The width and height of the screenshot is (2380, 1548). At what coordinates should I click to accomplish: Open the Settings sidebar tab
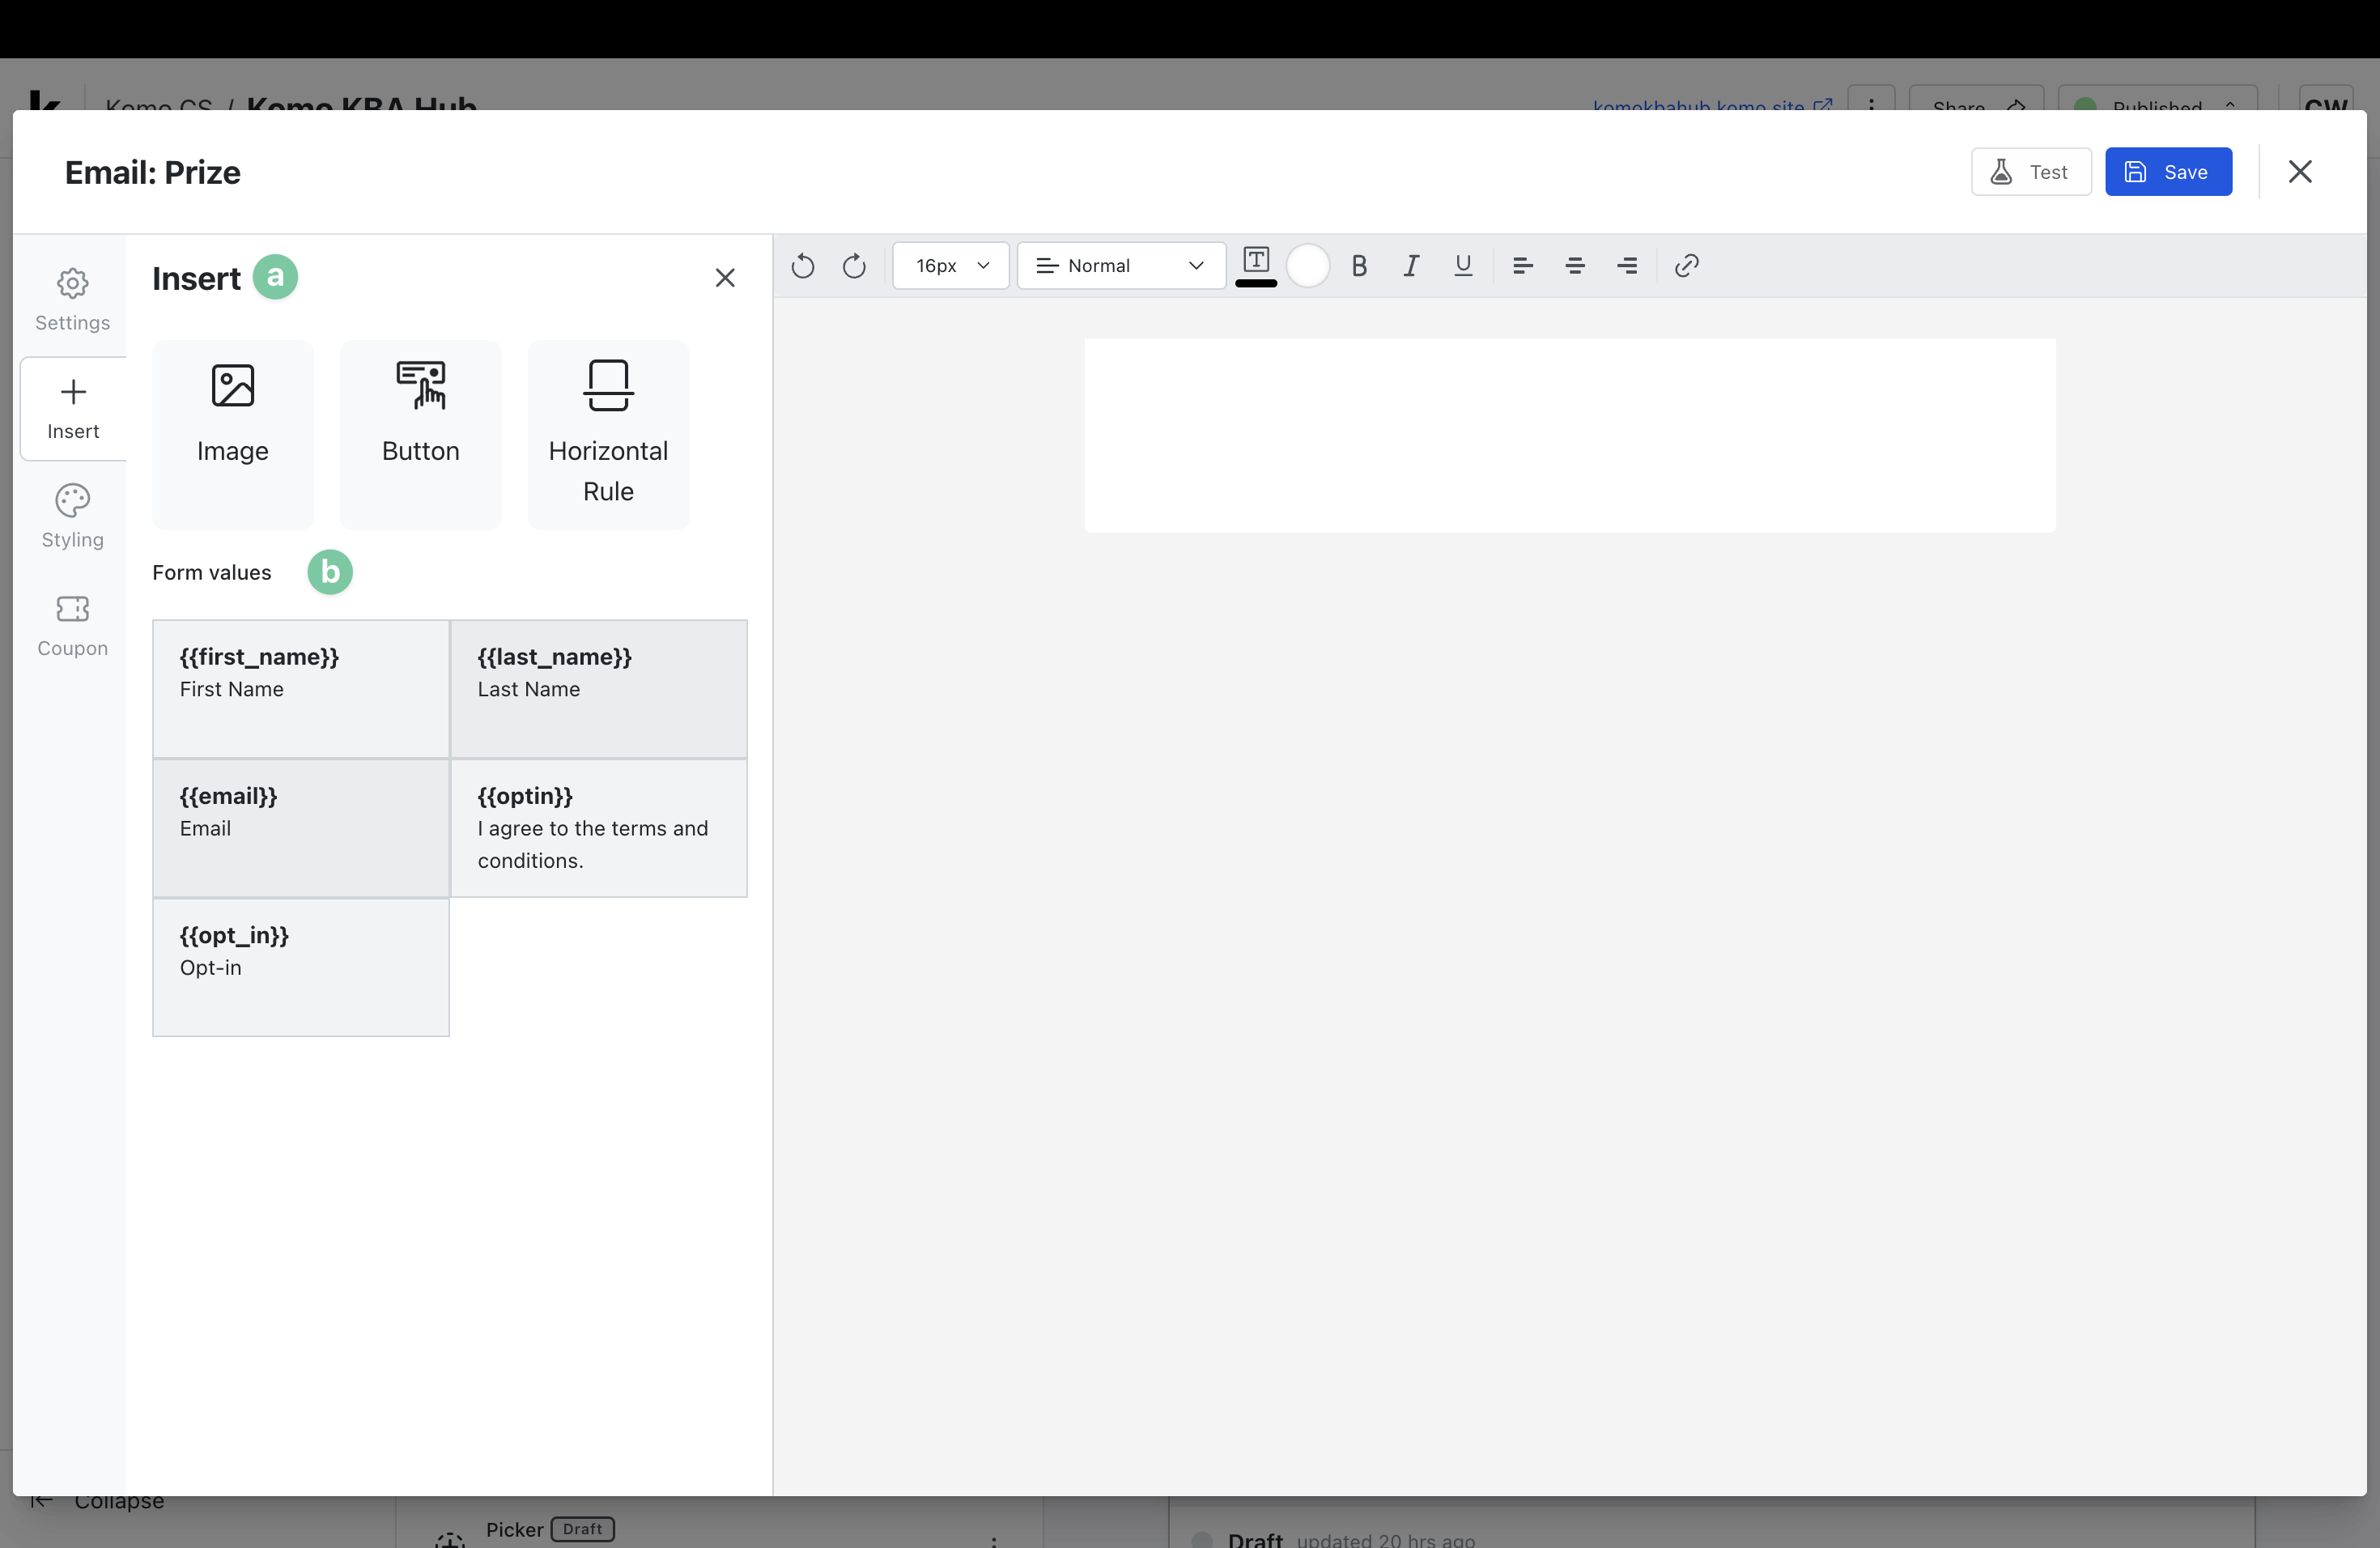[72, 299]
